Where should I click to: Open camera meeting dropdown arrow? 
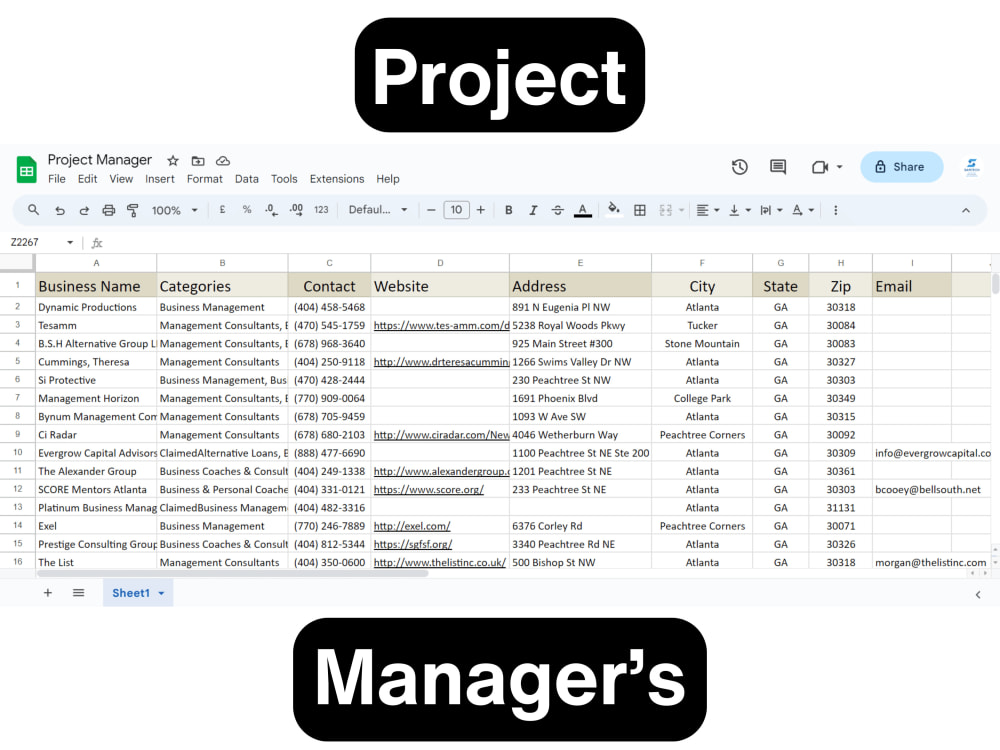(x=839, y=167)
